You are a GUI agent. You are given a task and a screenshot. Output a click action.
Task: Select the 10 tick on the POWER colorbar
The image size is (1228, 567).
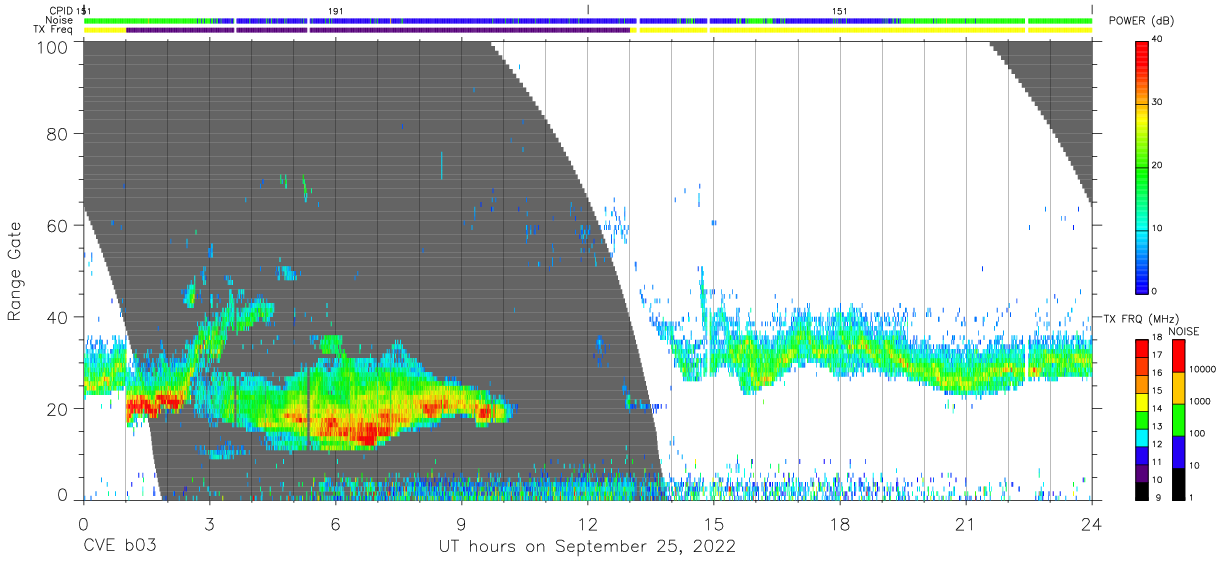(x=1157, y=229)
